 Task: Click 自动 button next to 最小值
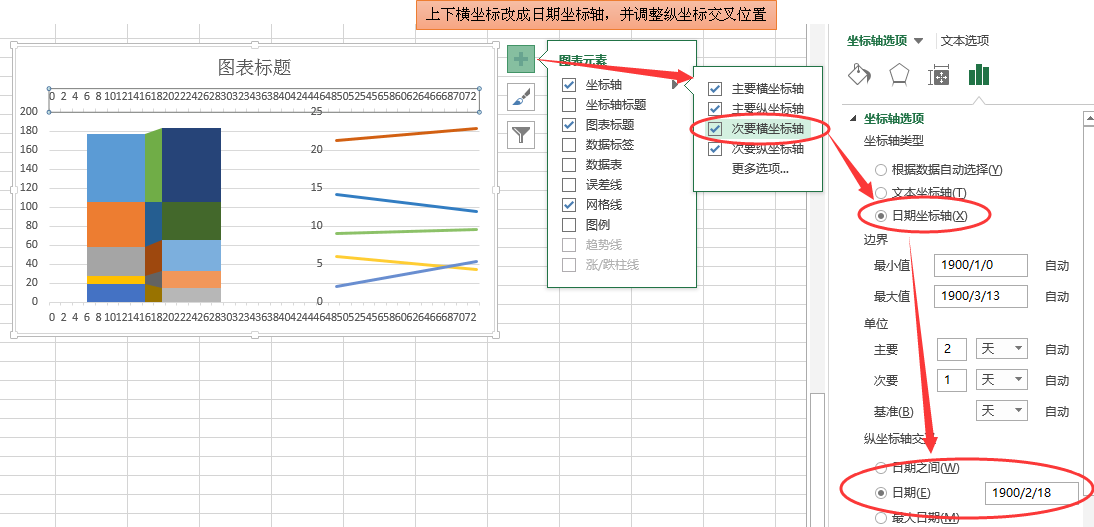(x=1056, y=266)
